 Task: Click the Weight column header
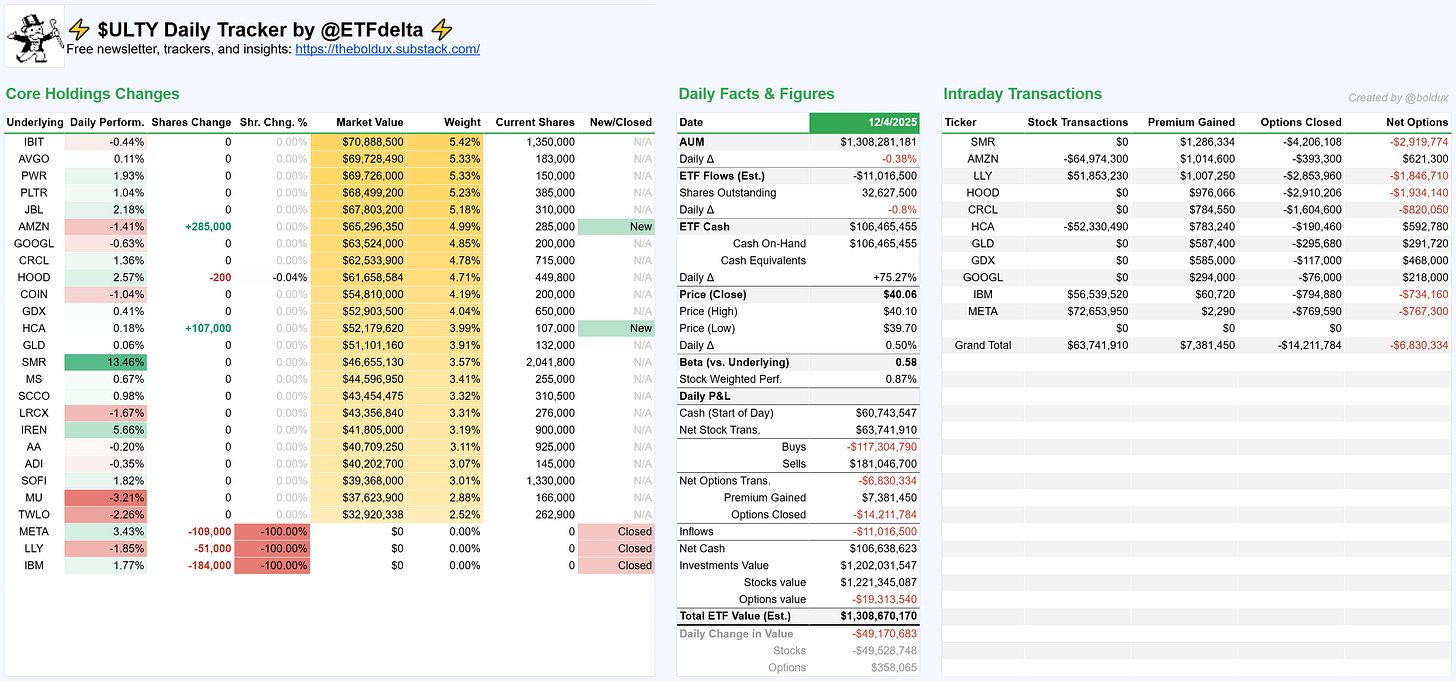coord(463,122)
